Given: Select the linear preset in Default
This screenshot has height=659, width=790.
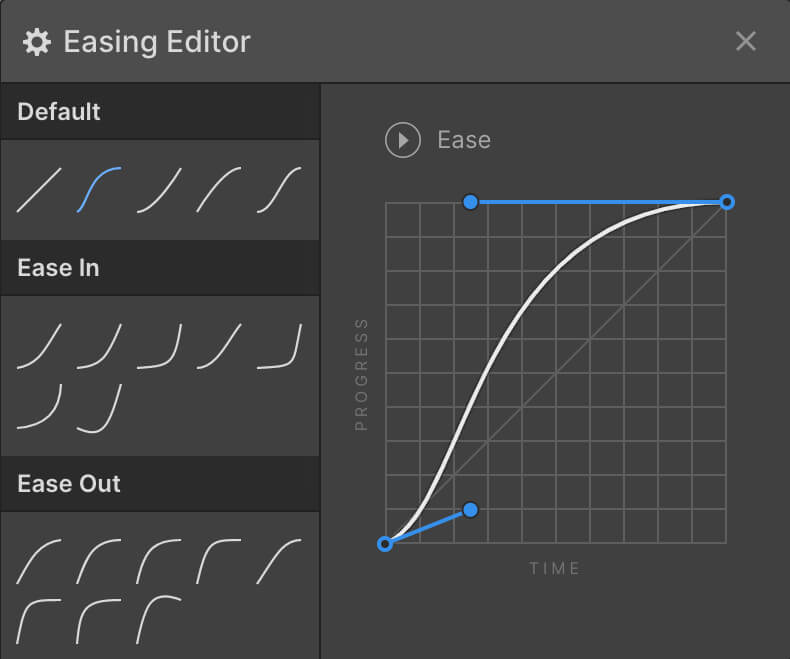Looking at the screenshot, I should [x=39, y=189].
